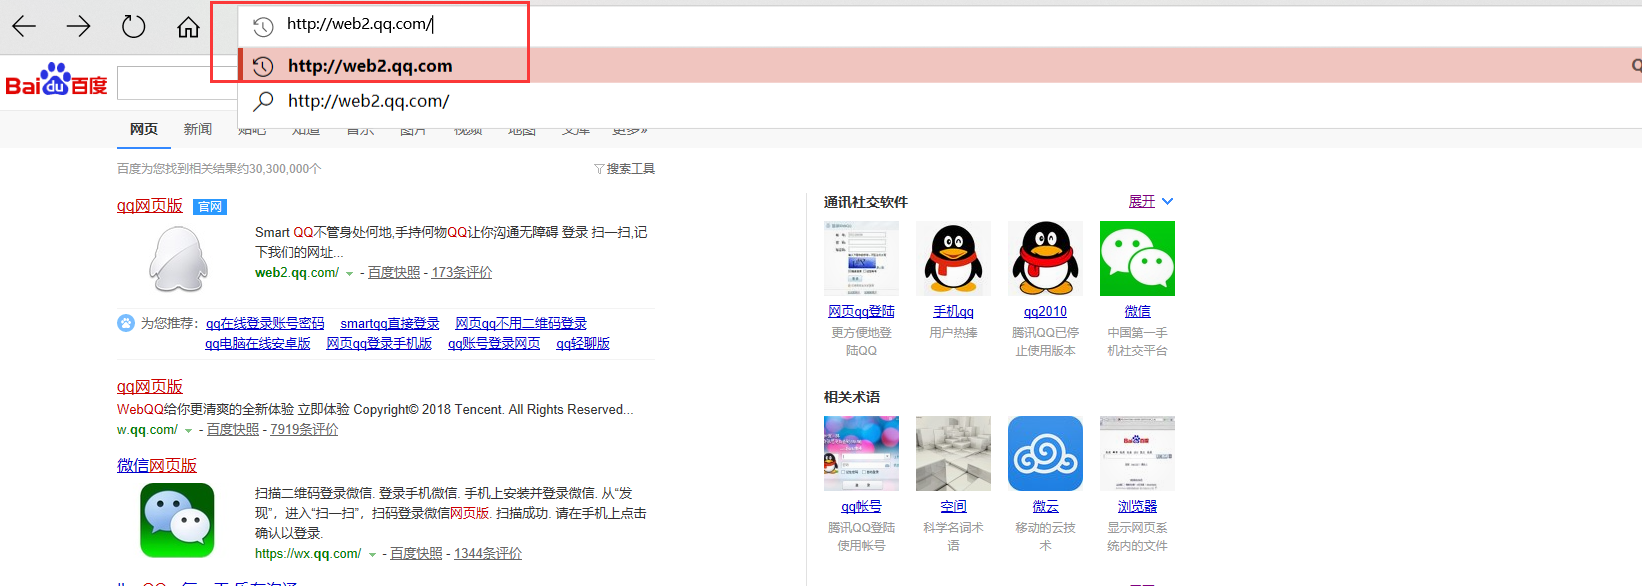Click the browser forward arrow
This screenshot has height=586, width=1642.
click(78, 27)
